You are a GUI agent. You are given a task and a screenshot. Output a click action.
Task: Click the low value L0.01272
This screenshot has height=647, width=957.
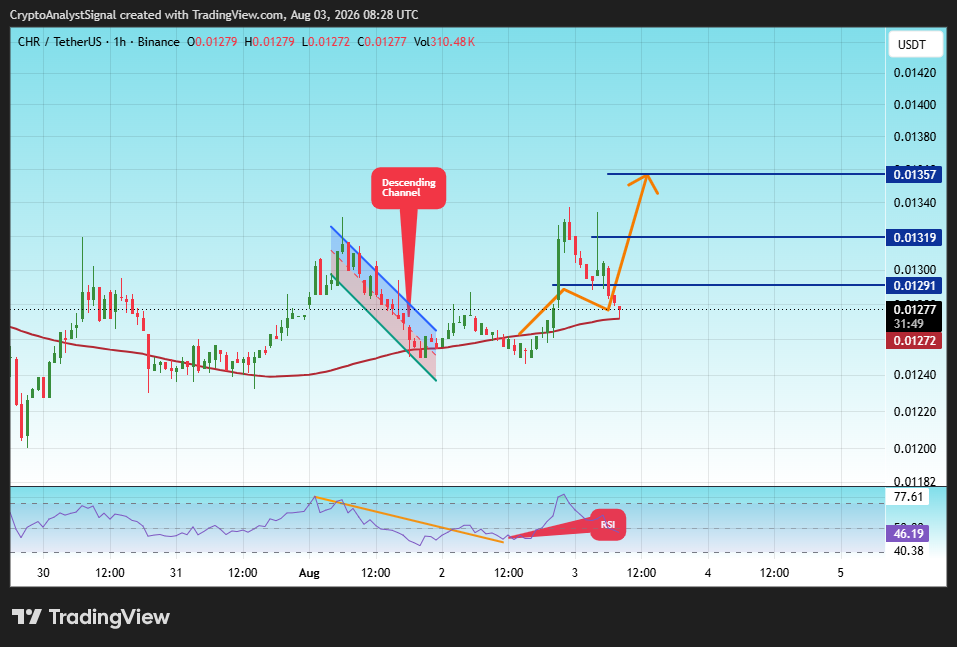(x=325, y=42)
